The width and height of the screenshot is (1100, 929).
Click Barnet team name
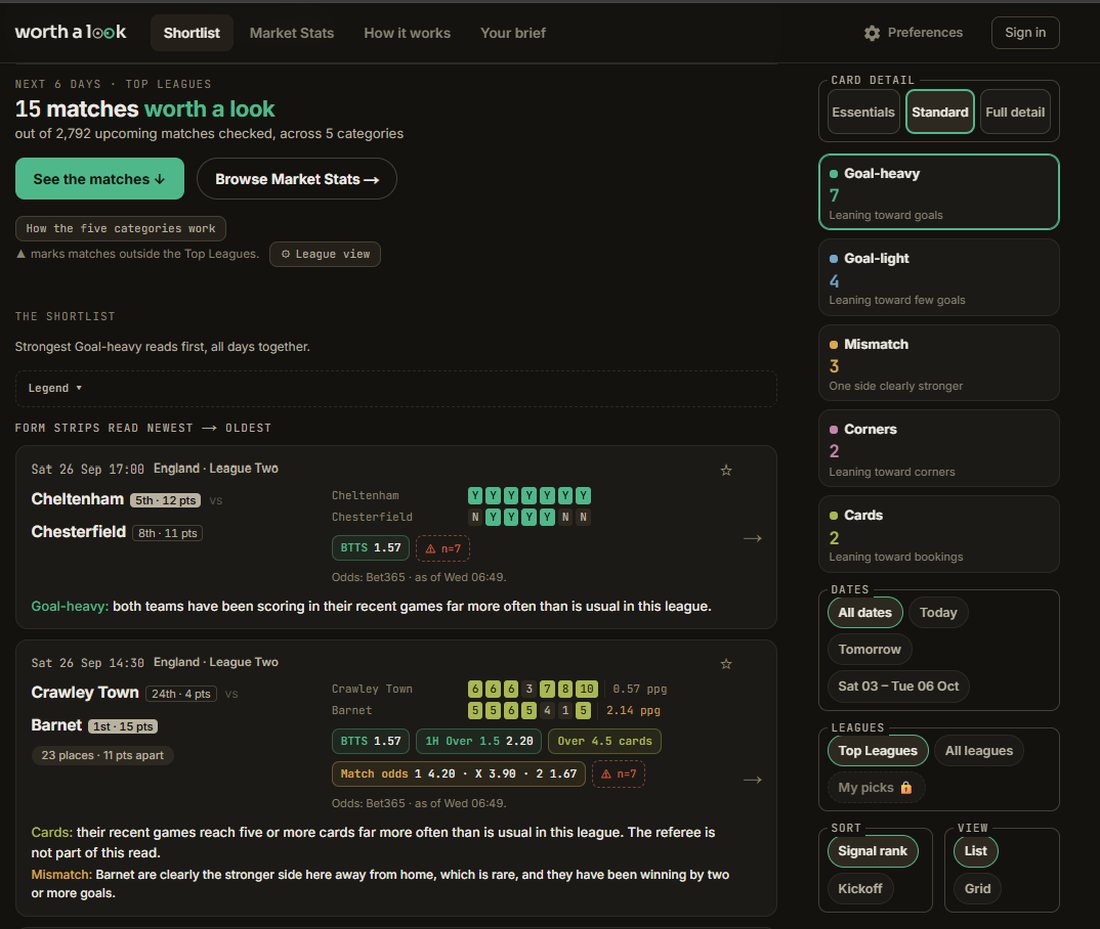point(57,725)
